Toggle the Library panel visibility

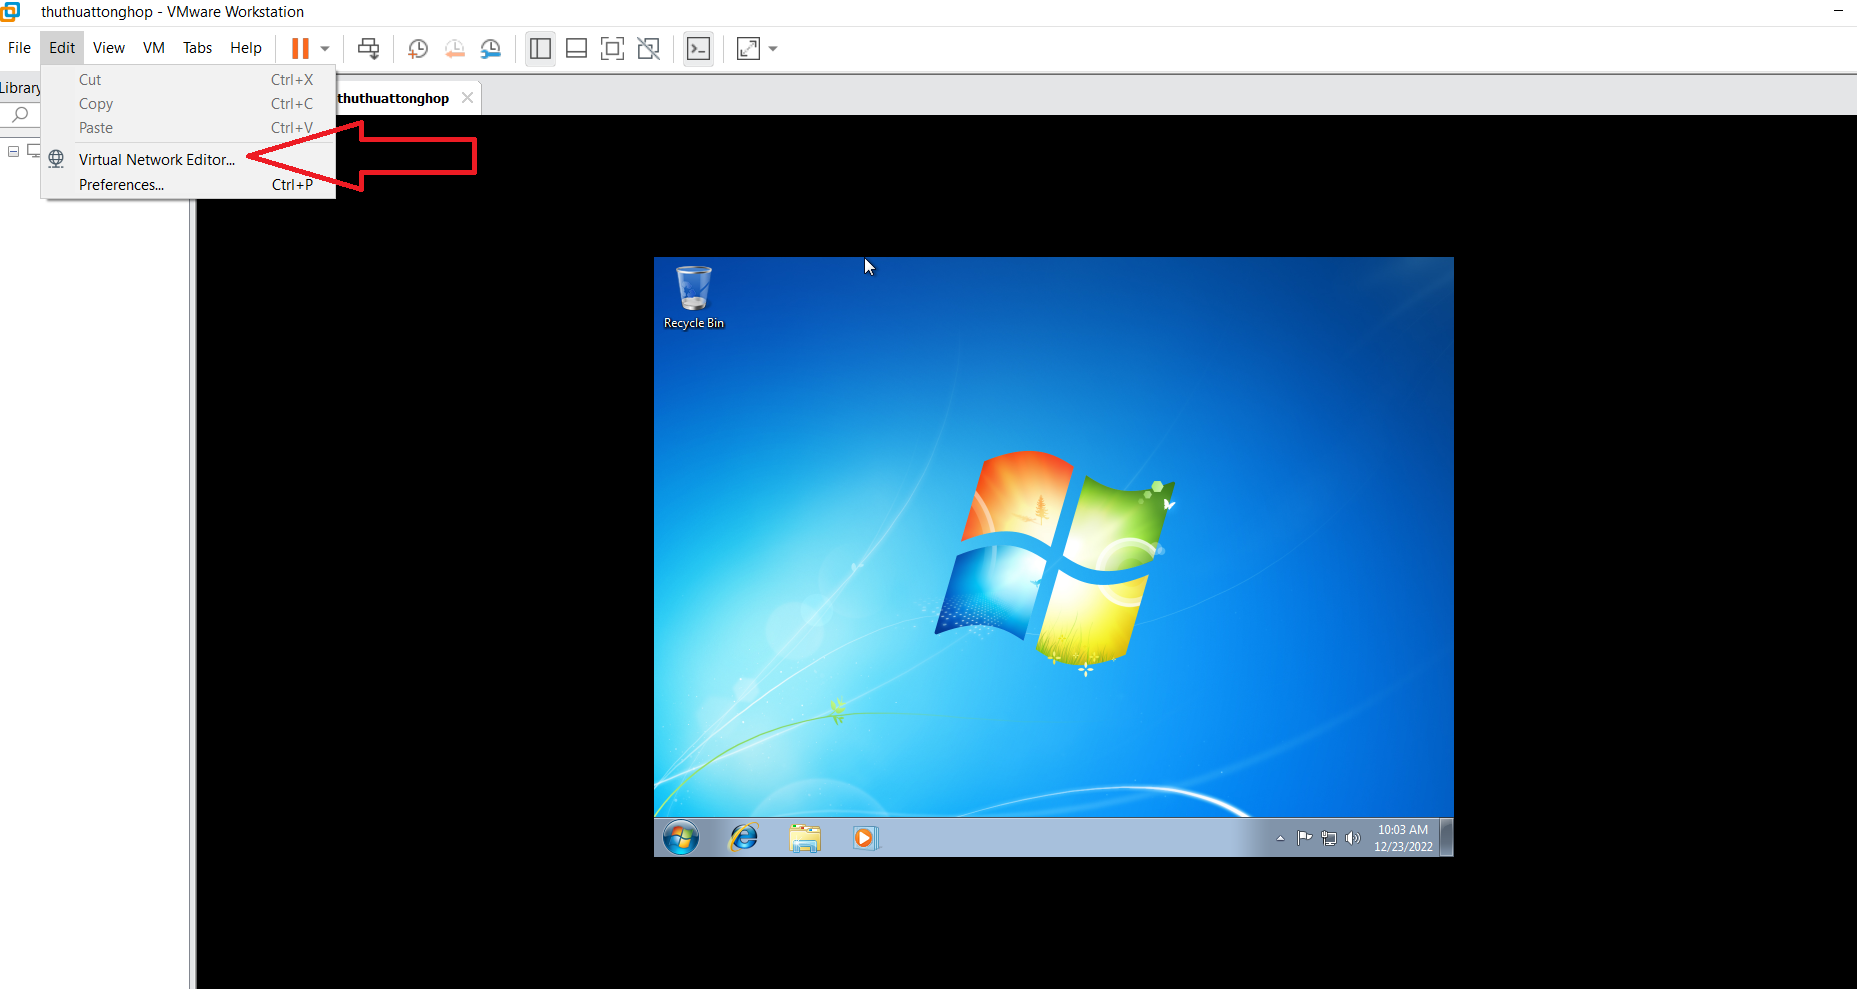tap(540, 48)
